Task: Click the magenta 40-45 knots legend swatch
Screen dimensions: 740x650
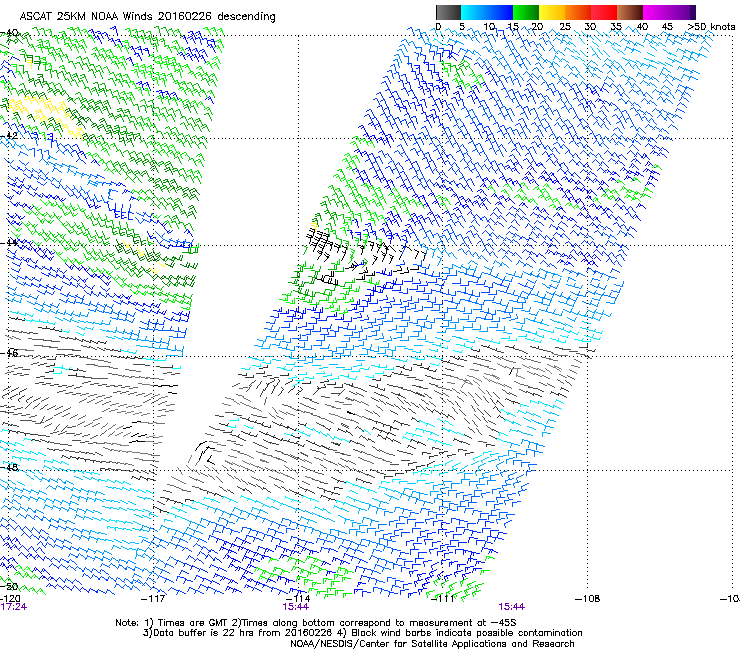Action: 656,12
